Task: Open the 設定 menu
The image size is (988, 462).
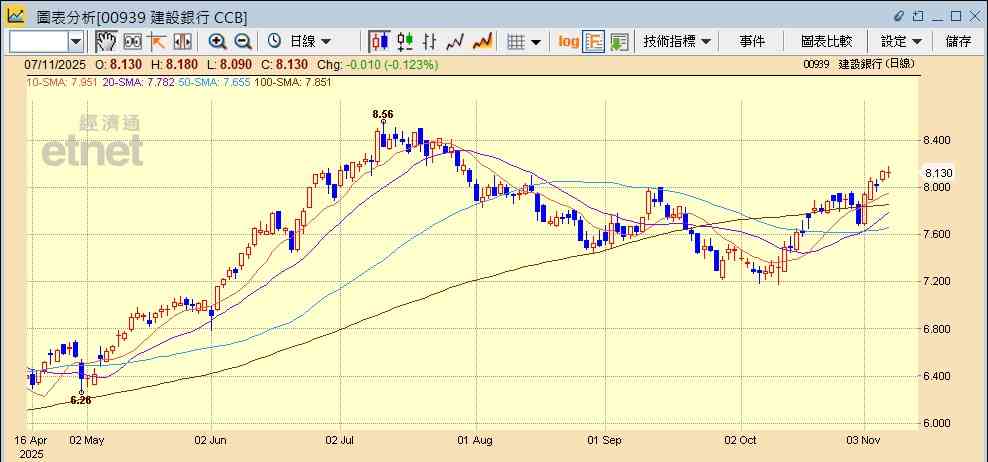Action: (901, 41)
